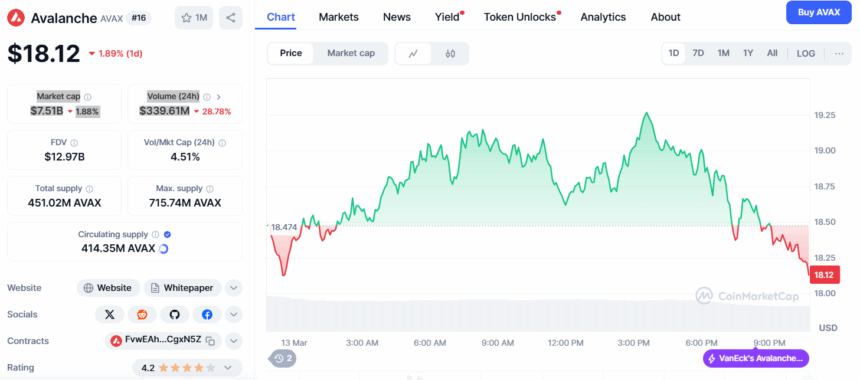The image size is (860, 380).
Task: Click the verified circulating supply badge
Action: (168, 234)
